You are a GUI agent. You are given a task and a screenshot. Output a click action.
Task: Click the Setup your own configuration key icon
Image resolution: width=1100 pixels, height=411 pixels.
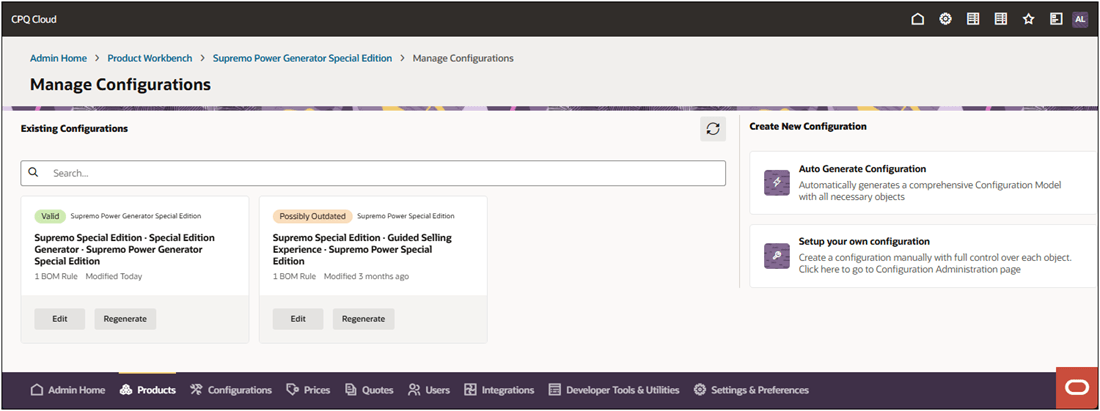777,256
